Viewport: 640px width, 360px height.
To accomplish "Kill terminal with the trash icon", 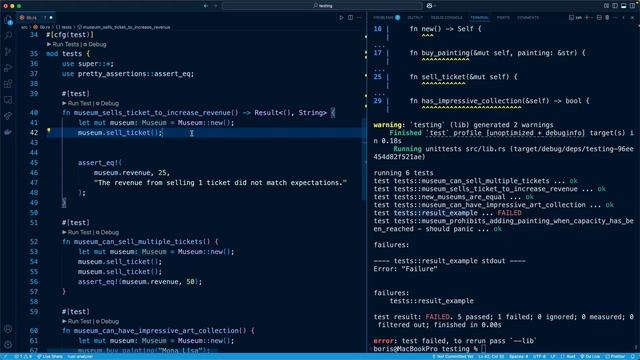I will pyautogui.click(x=607, y=18).
